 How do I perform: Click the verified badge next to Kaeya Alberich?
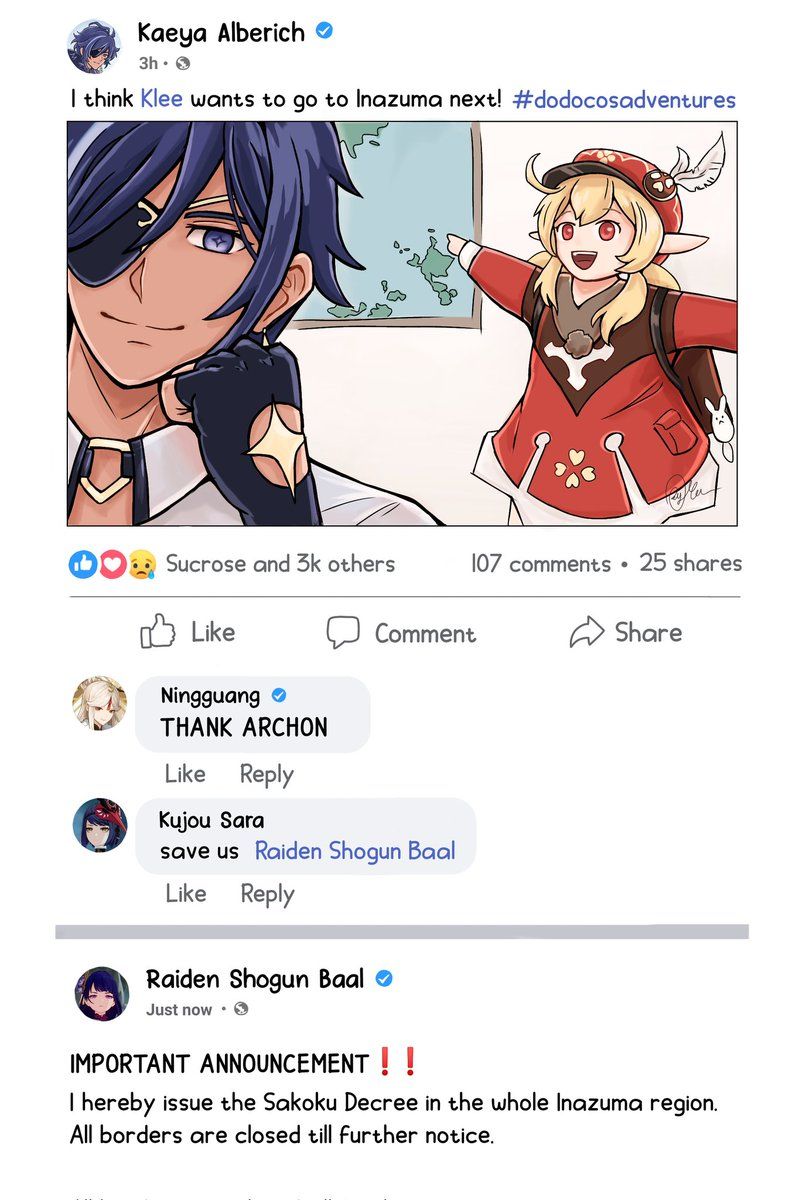[324, 31]
